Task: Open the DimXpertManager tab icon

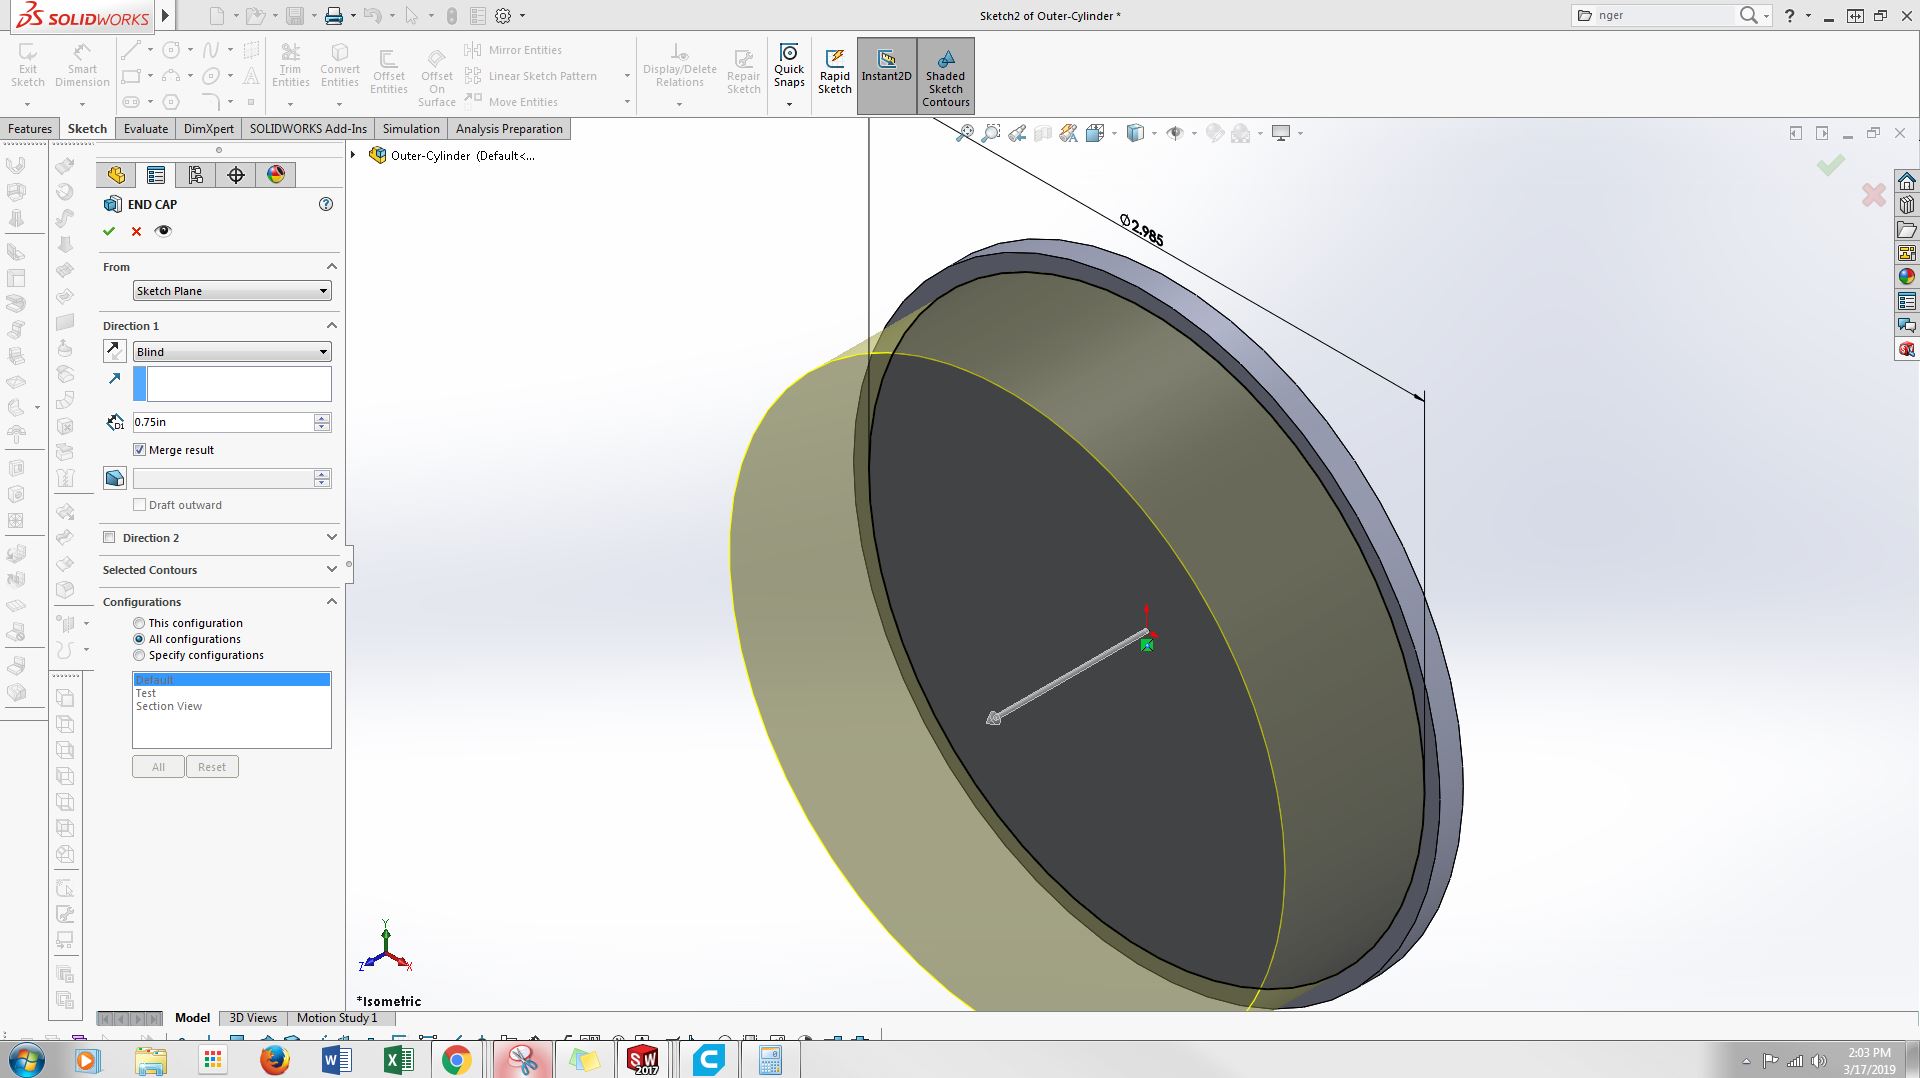Action: point(236,175)
